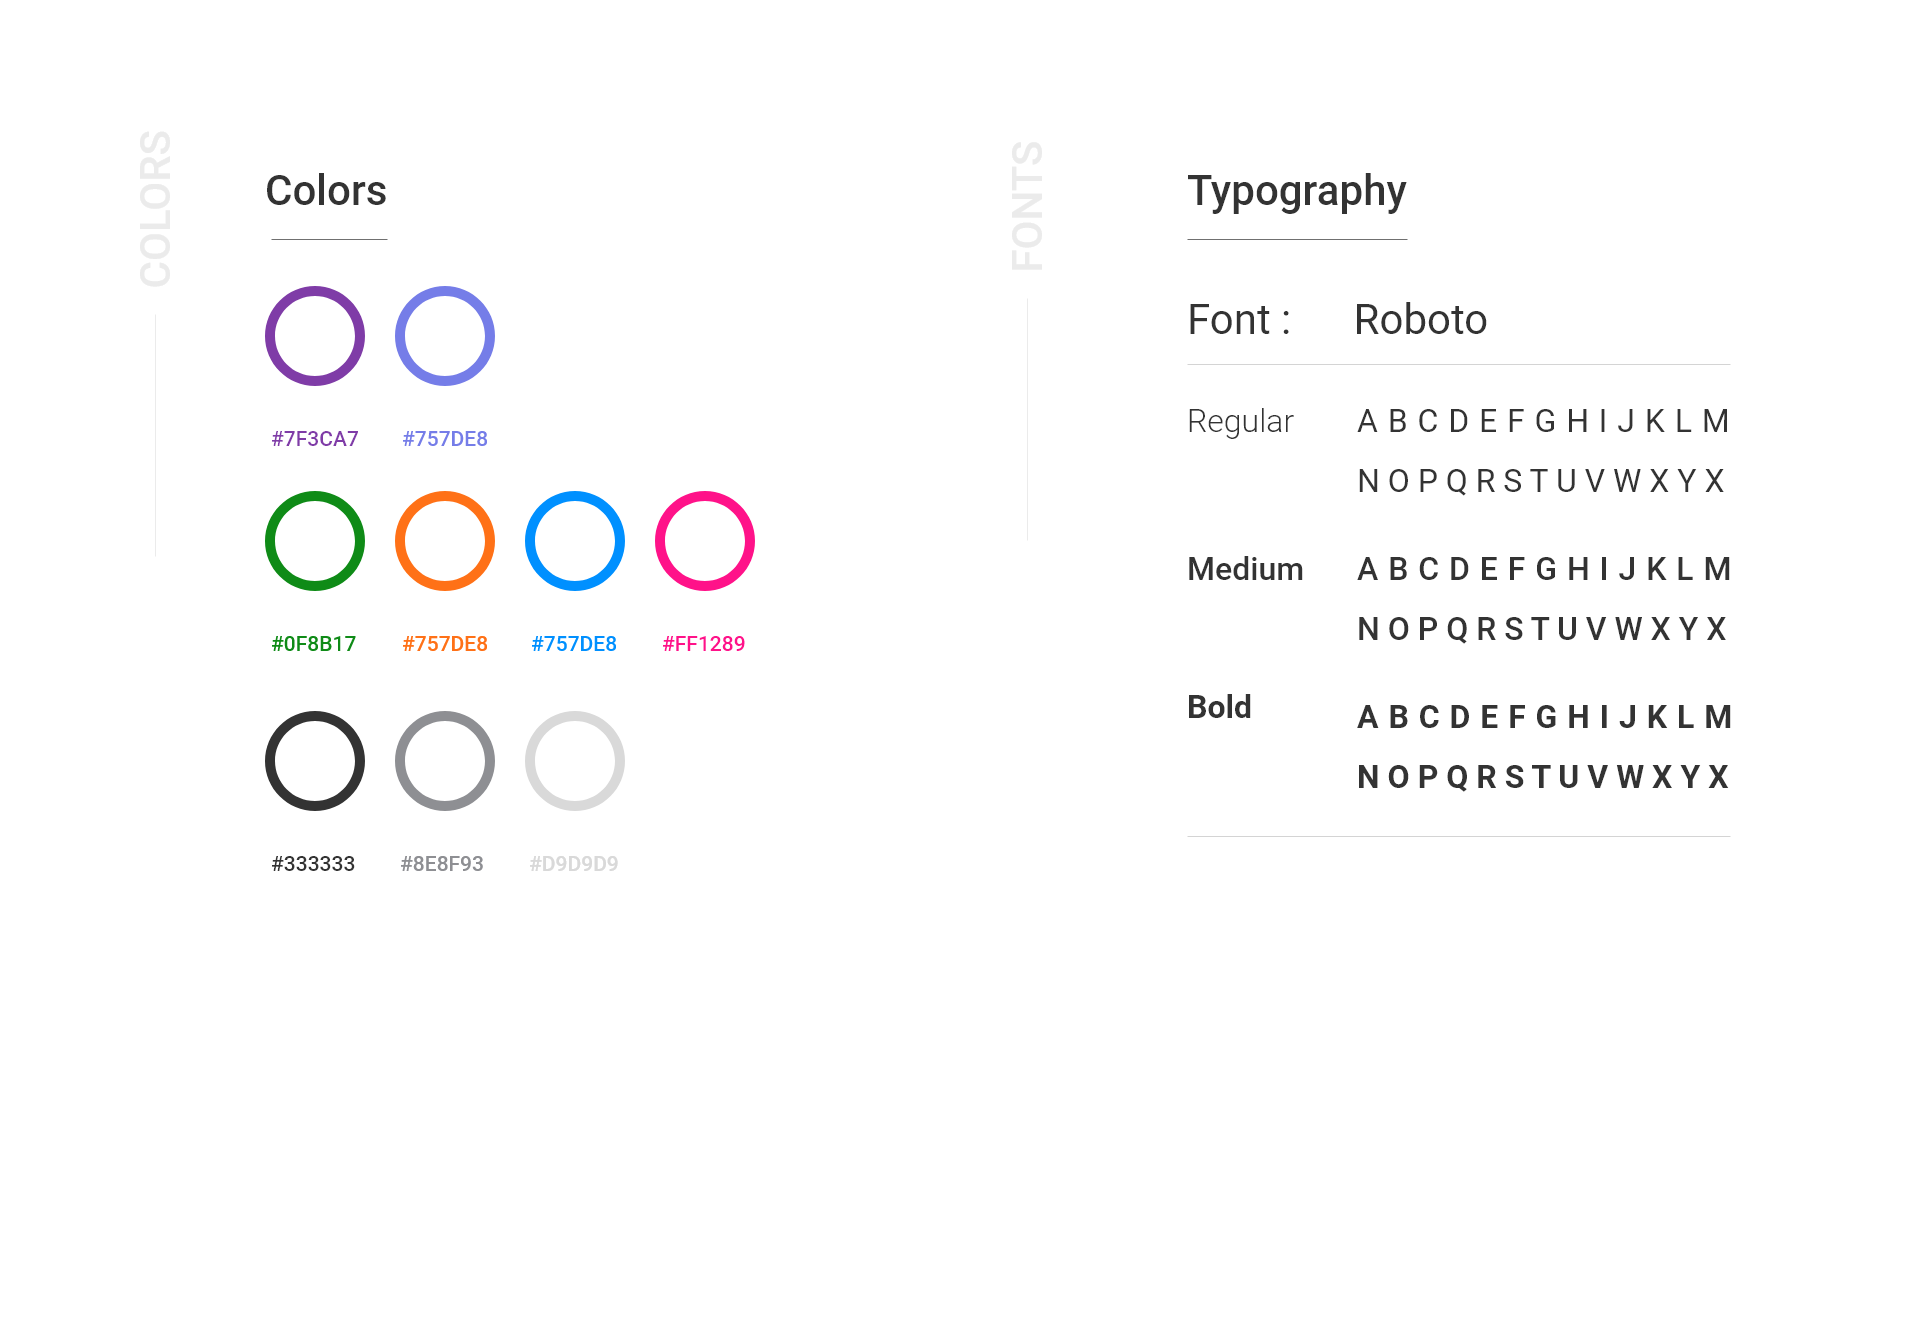1920x1335 pixels.
Task: Click the light gray #D9D9D9 ring
Action: coord(575,761)
